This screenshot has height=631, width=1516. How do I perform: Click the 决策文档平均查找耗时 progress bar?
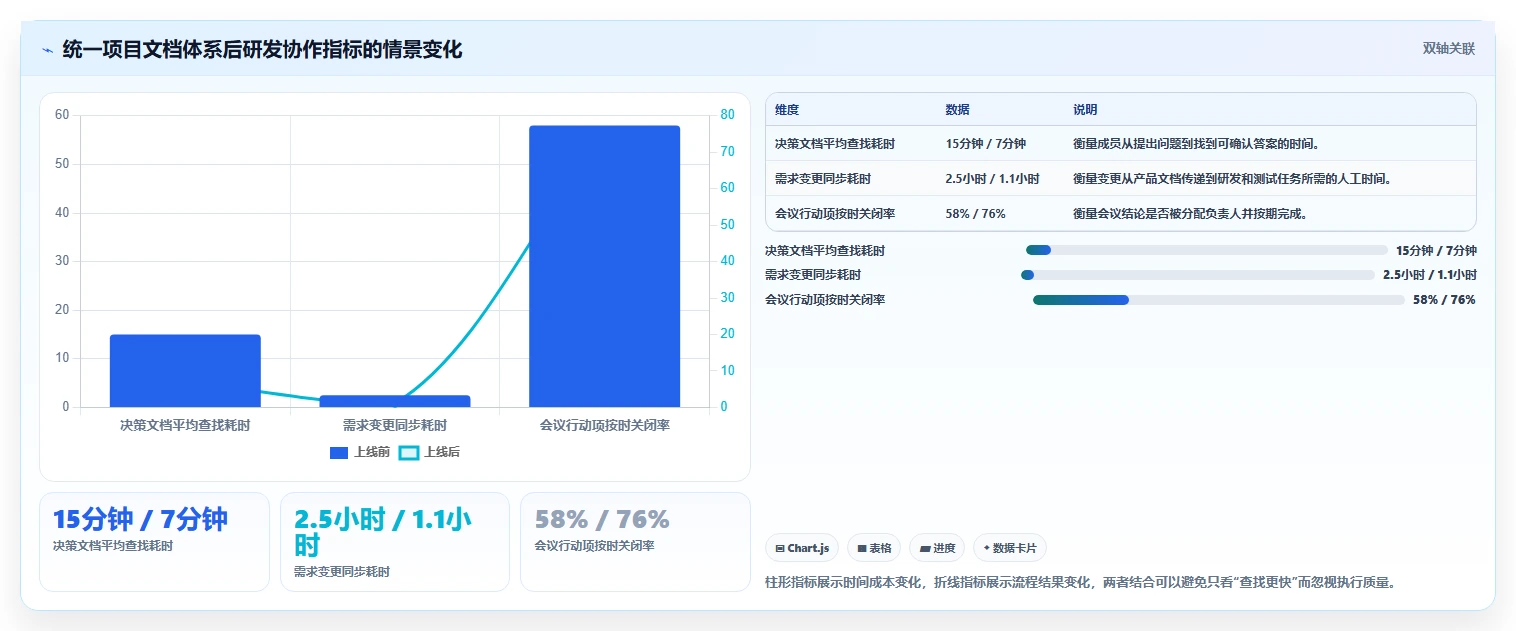click(1207, 250)
